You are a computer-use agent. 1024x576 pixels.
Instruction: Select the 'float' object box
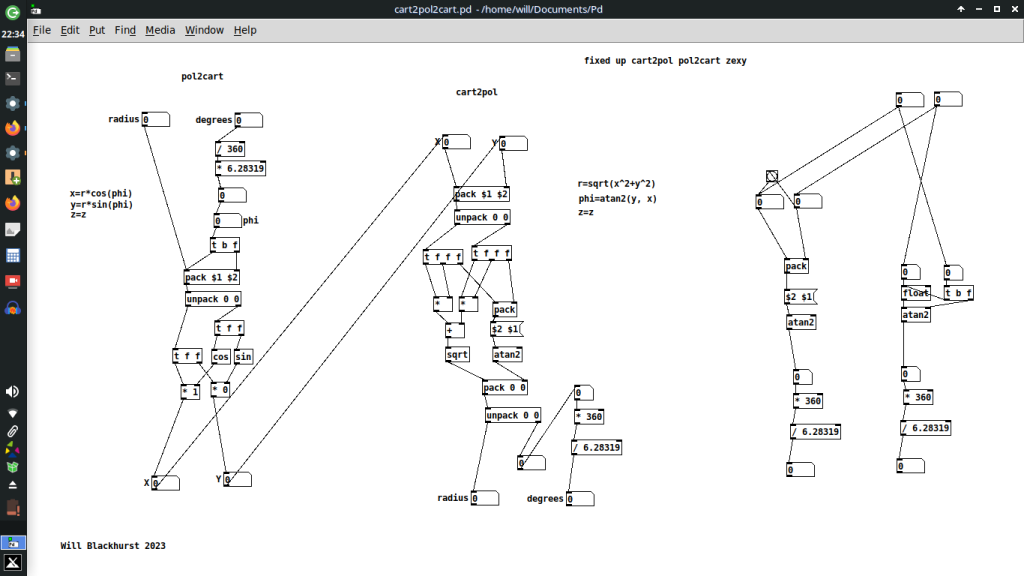point(916,293)
